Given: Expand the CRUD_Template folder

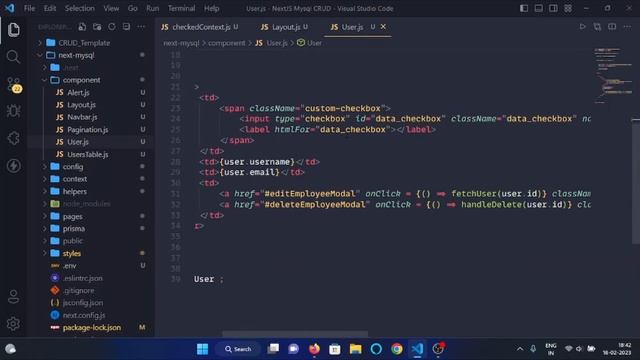Looking at the screenshot, I should [x=84, y=43].
